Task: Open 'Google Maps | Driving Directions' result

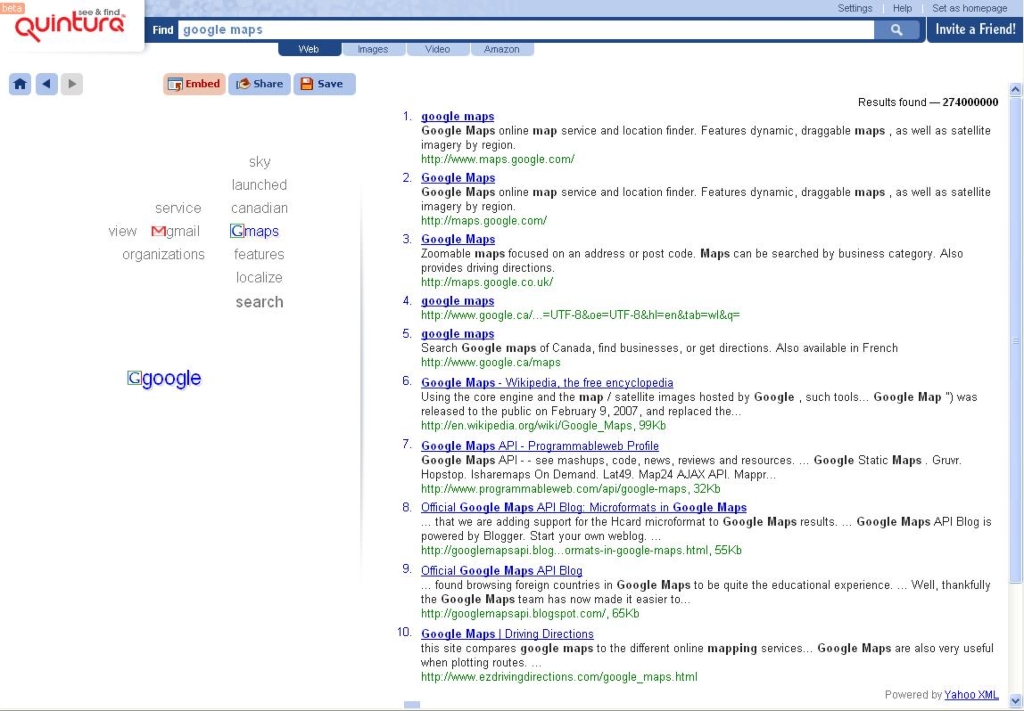Action: click(x=507, y=634)
